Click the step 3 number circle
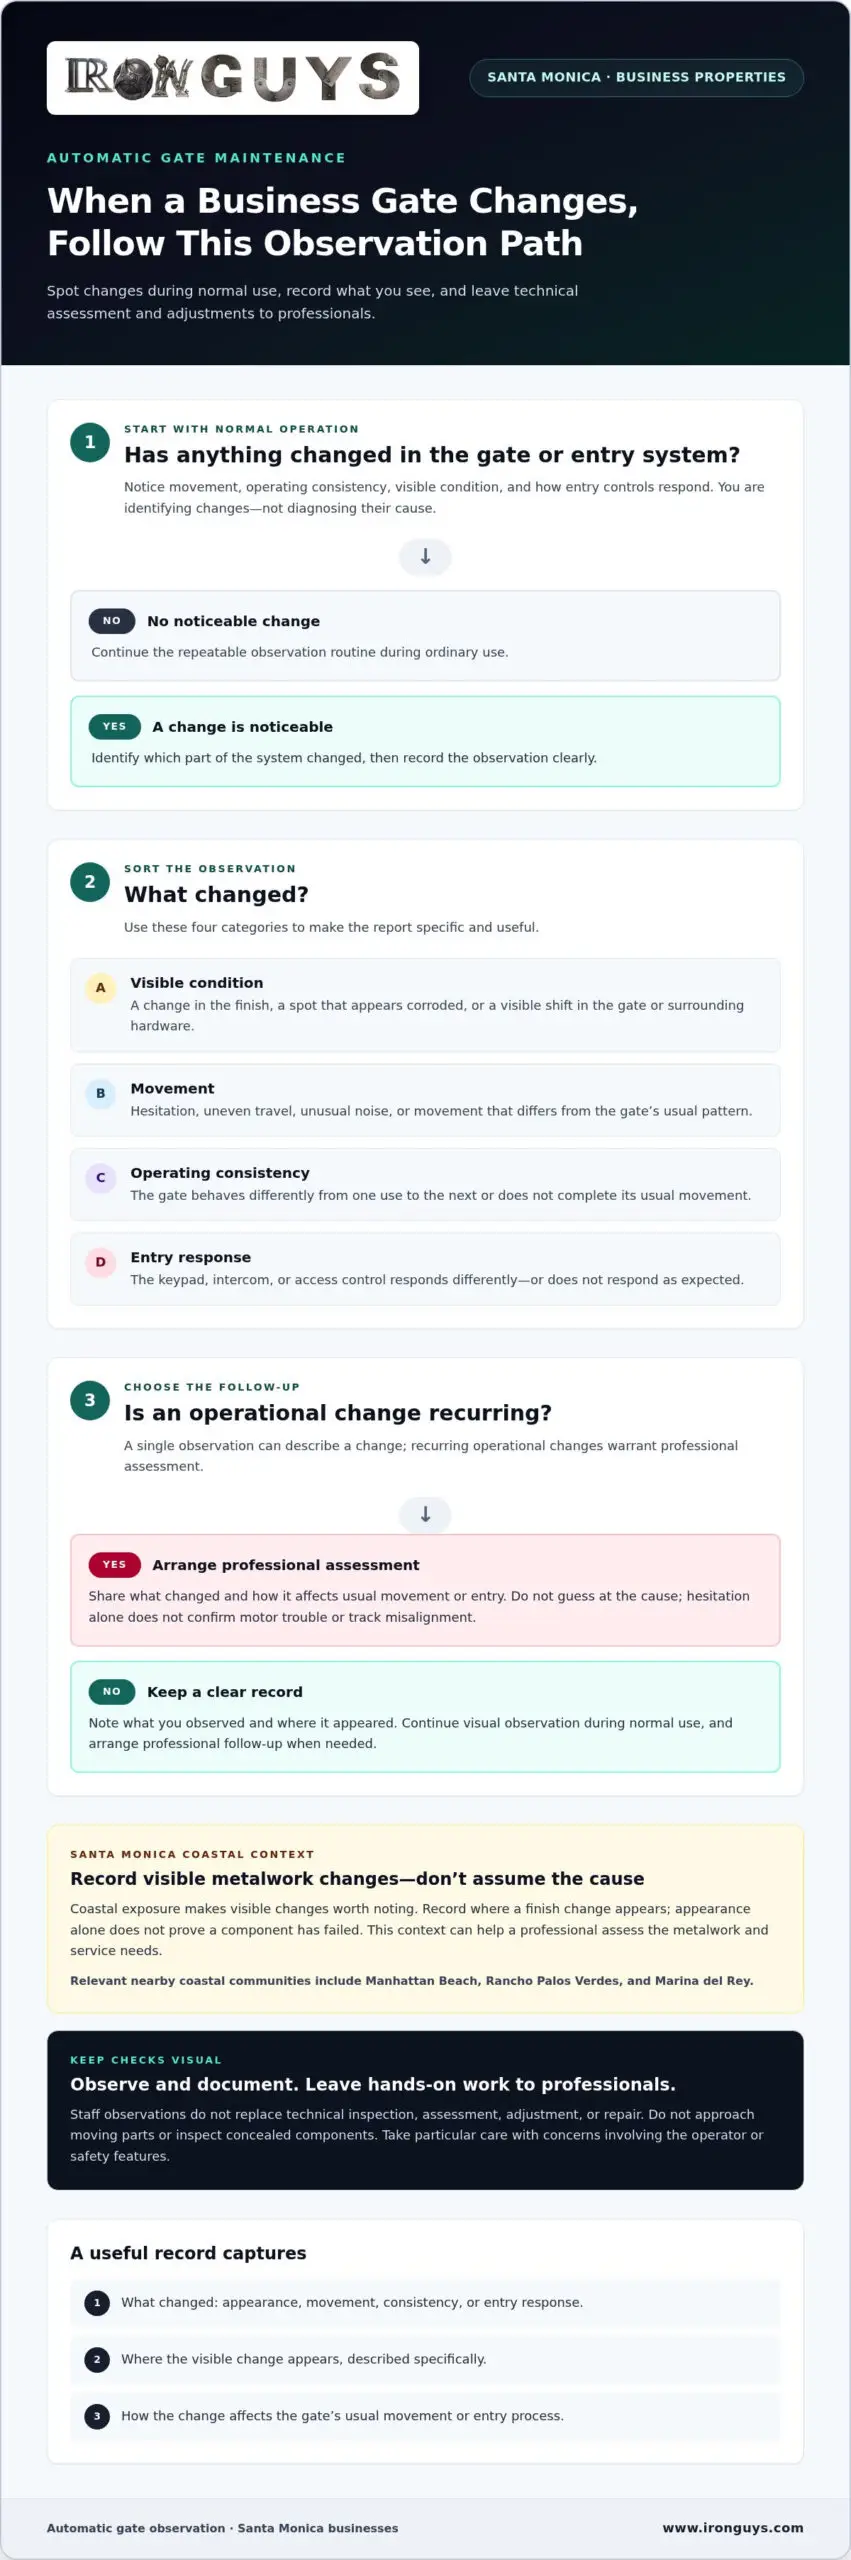 90,1400
